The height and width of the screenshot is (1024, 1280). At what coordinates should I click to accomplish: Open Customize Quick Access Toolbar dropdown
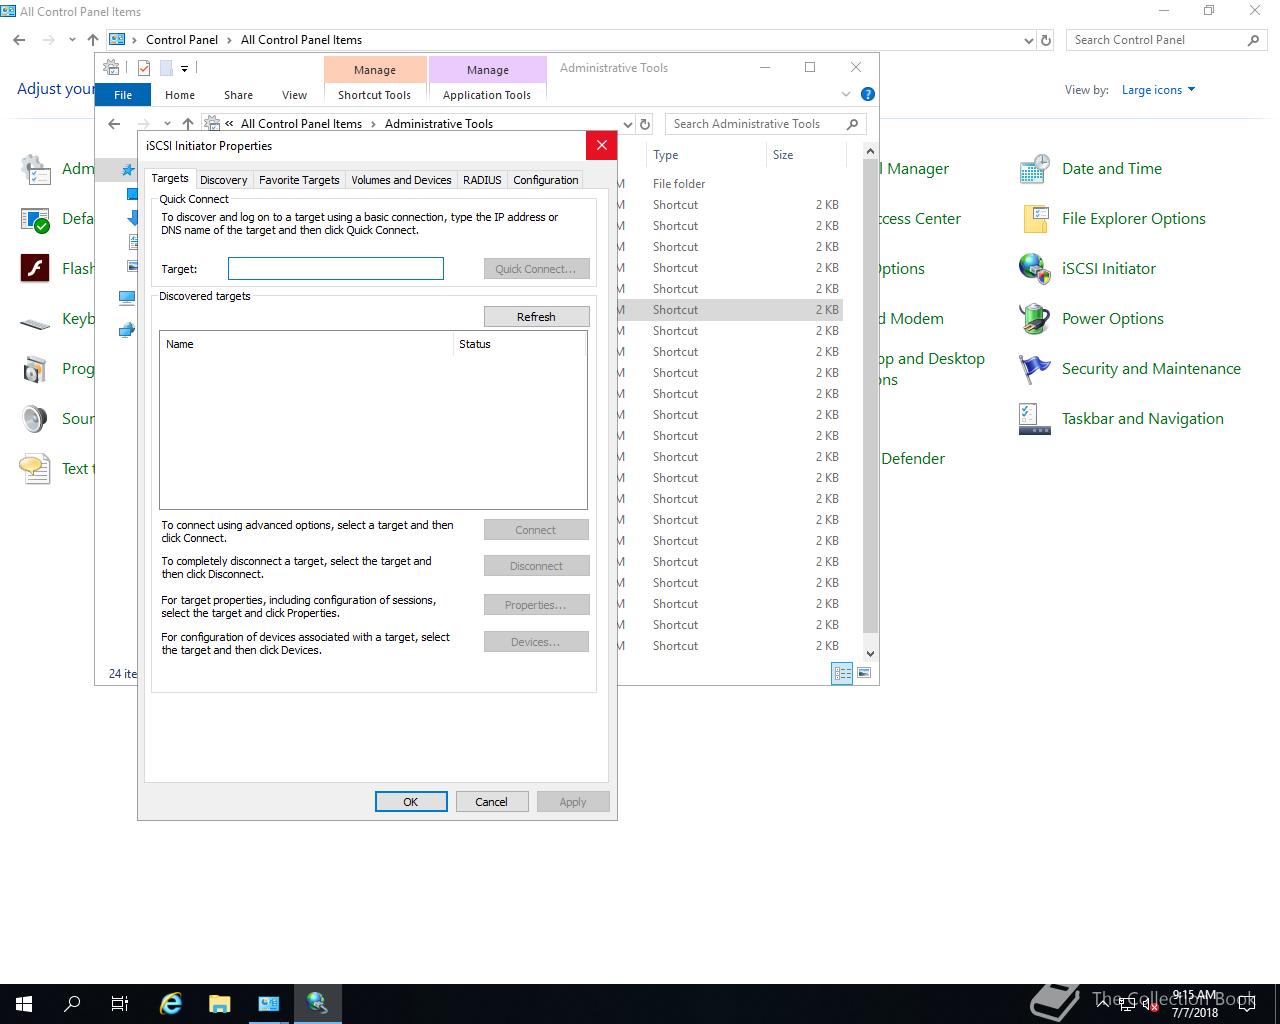click(x=184, y=69)
